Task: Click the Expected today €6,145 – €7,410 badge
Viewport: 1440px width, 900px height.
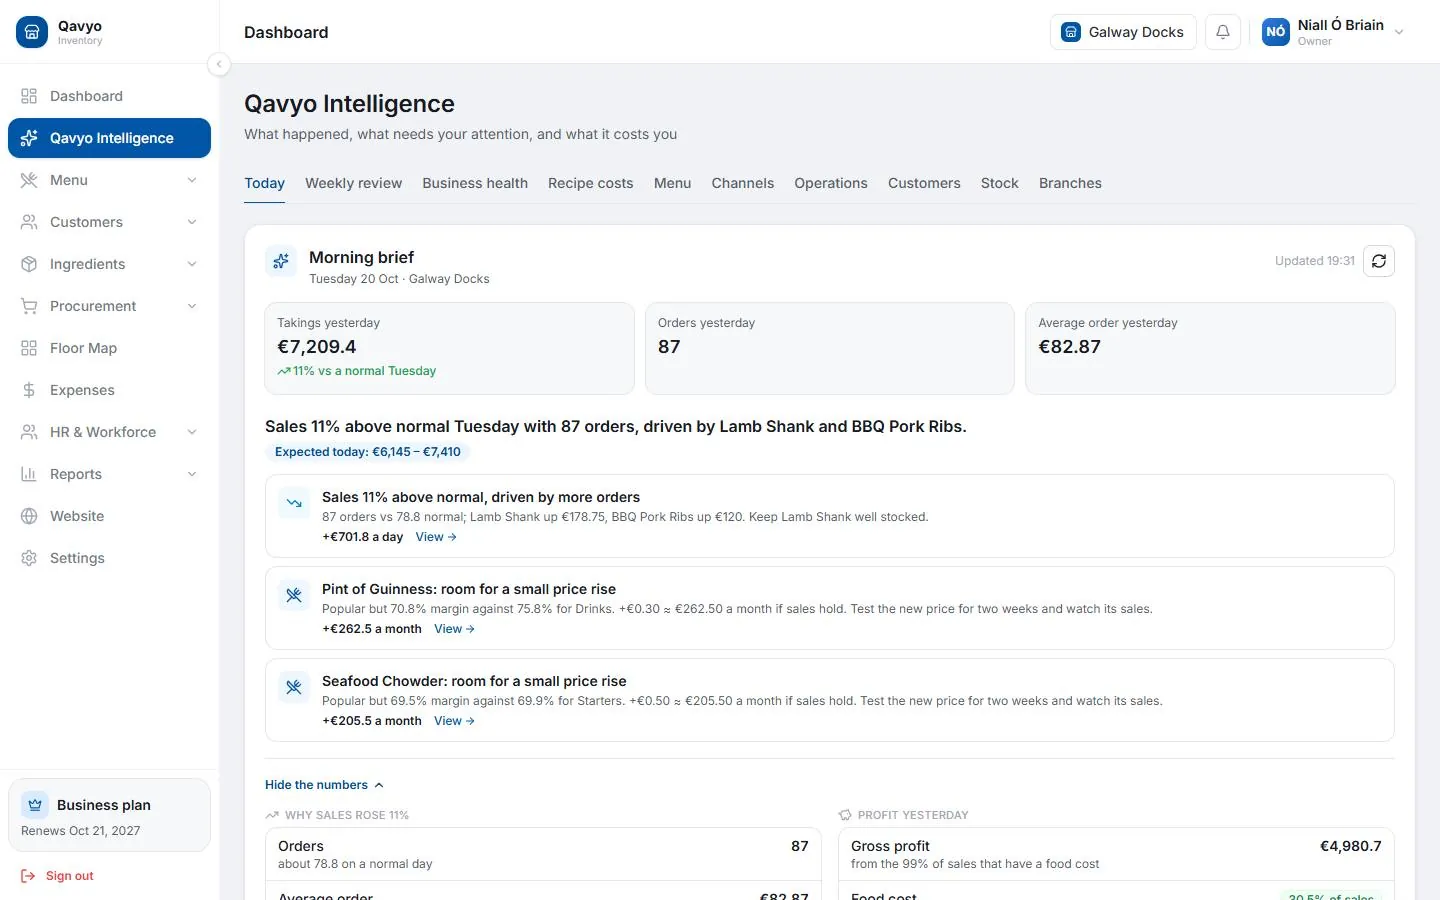Action: point(368,452)
